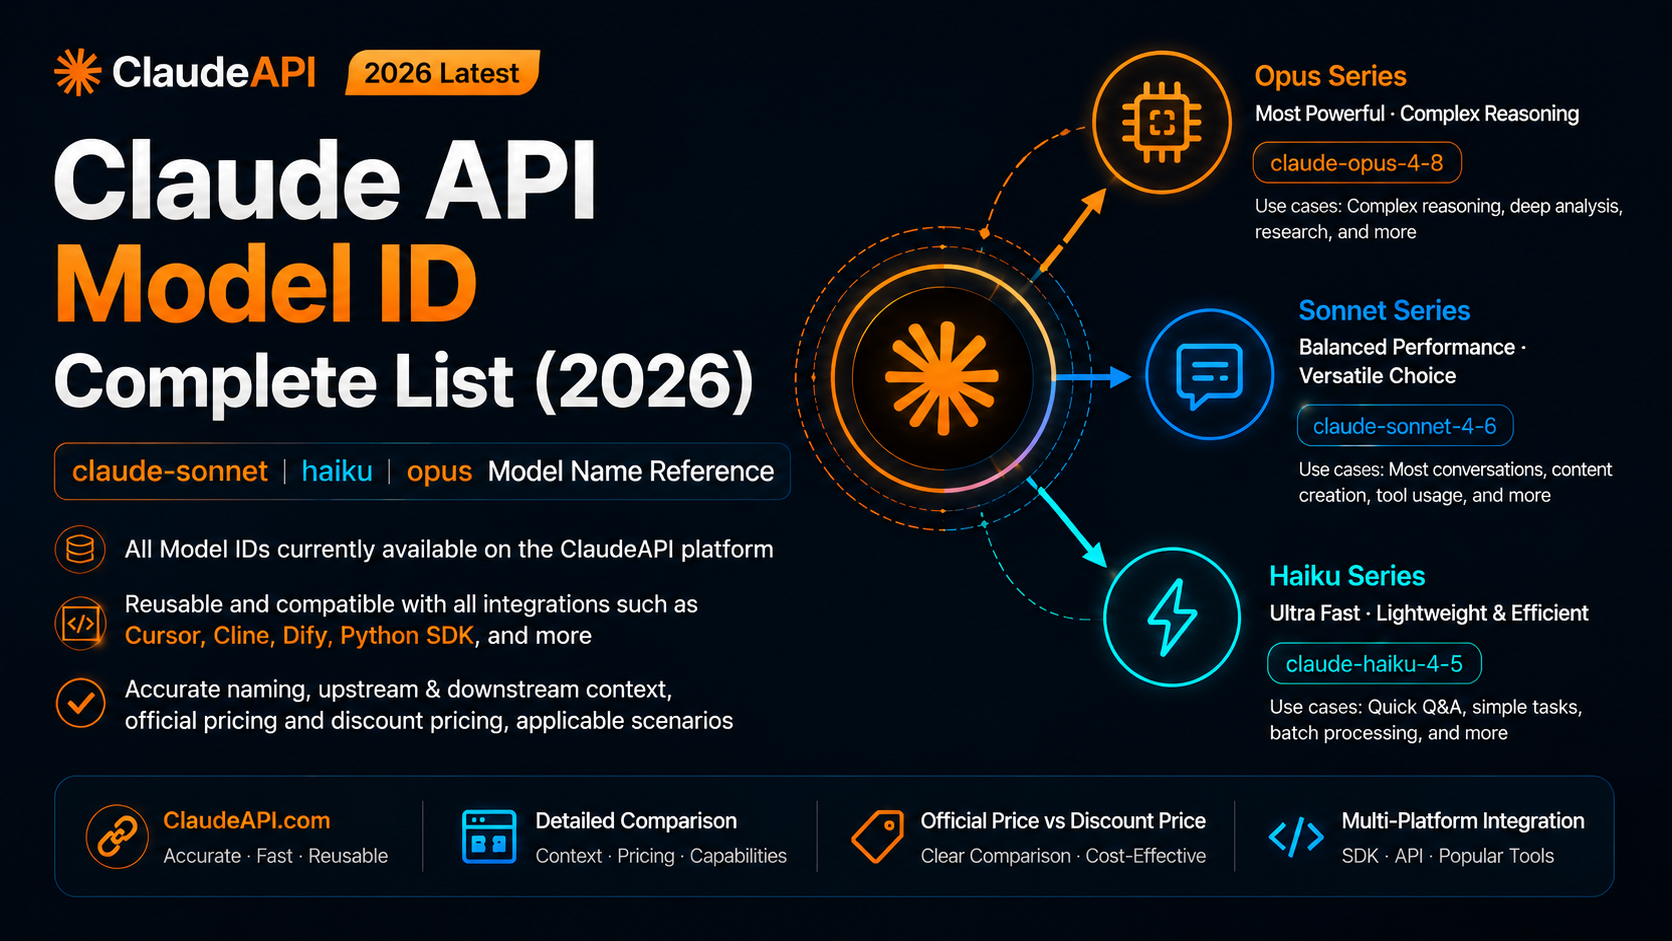
Task: Click the checkmark circle icon
Action: (80, 703)
